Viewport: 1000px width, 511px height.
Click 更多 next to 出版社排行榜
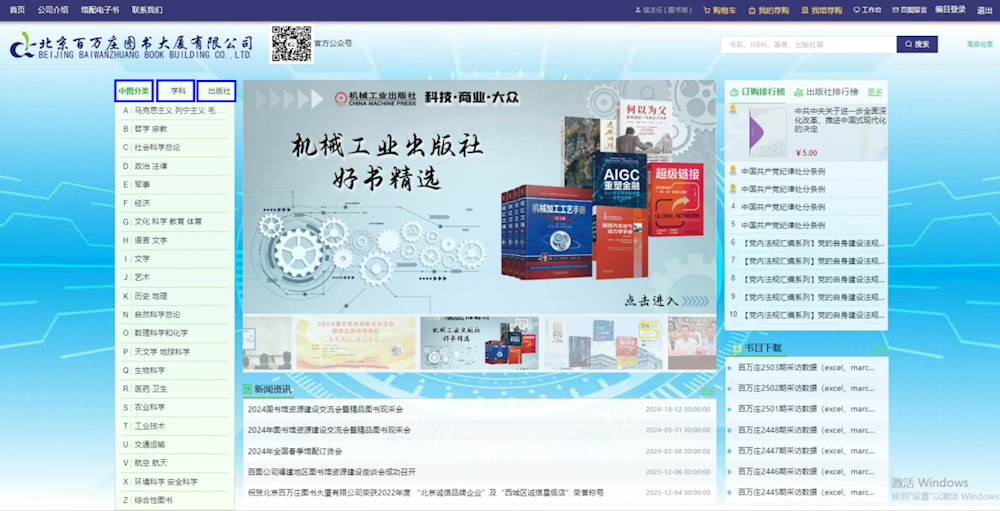click(876, 92)
